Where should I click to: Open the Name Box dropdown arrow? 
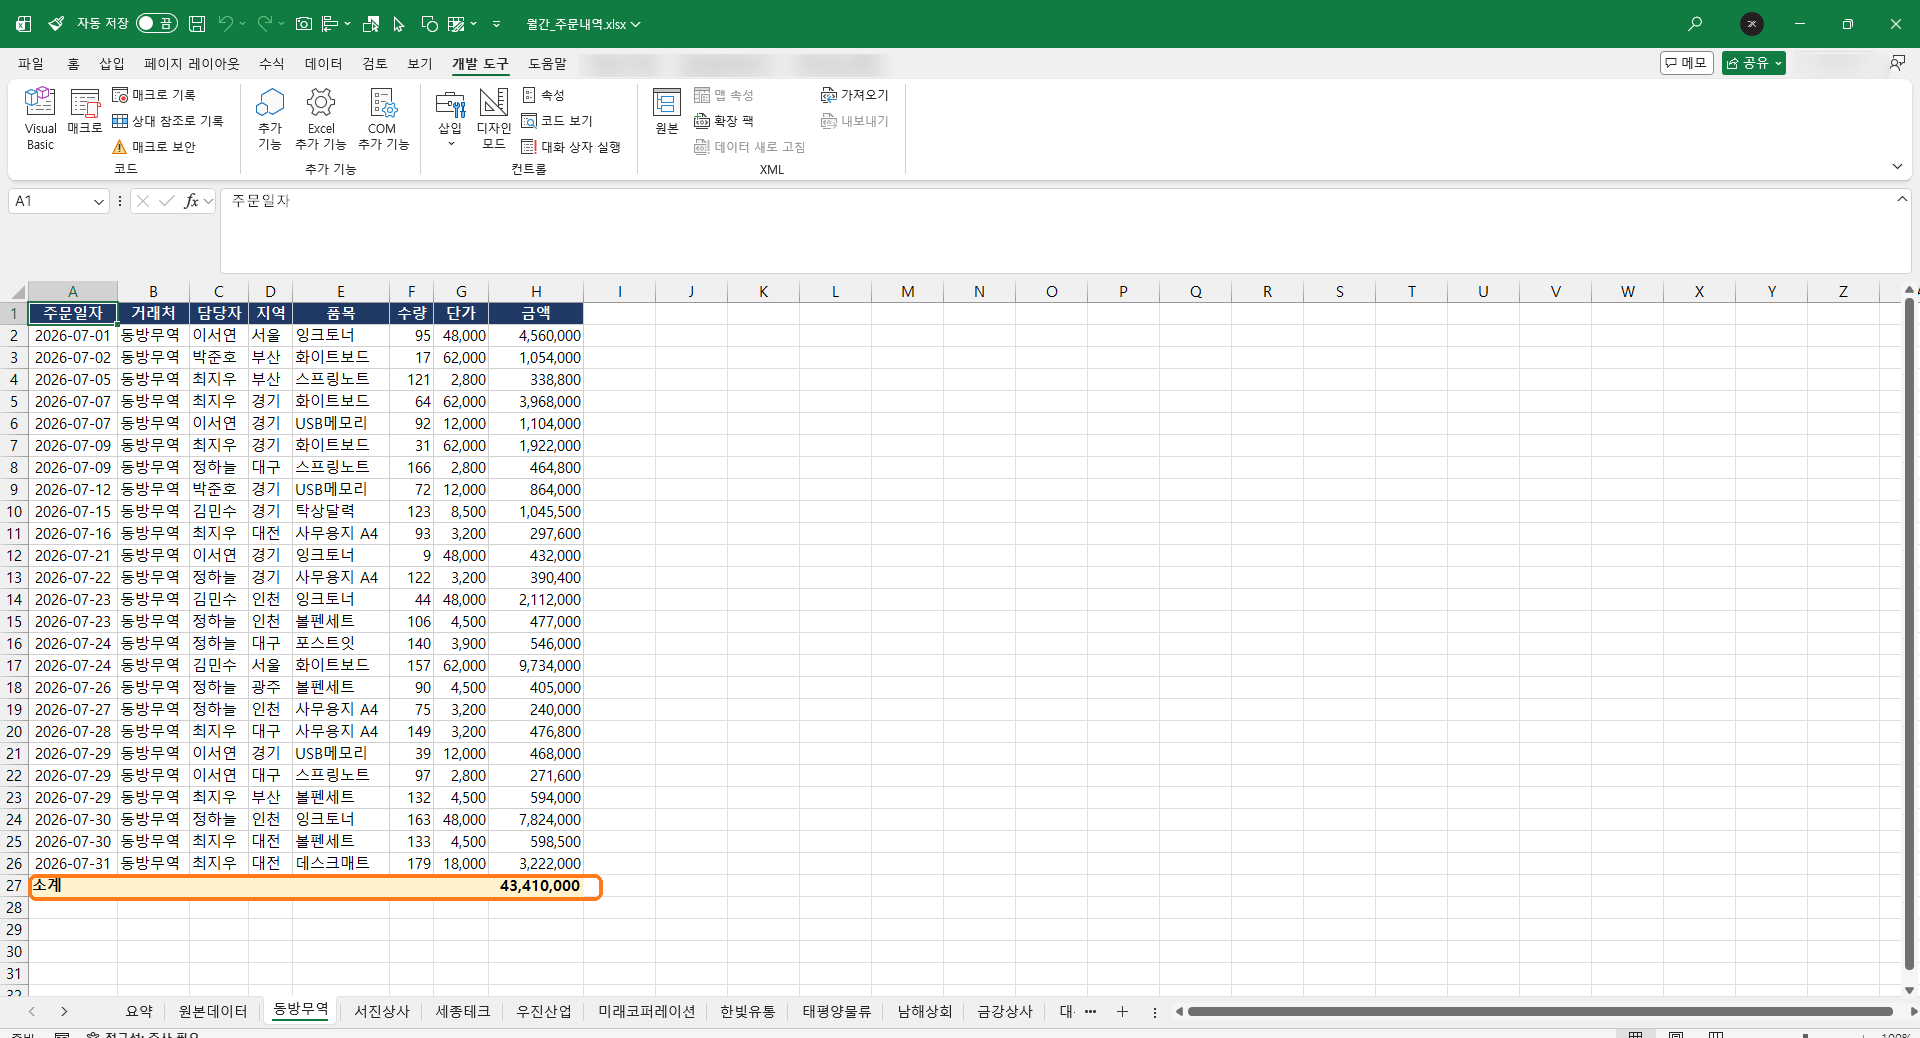pyautogui.click(x=98, y=202)
